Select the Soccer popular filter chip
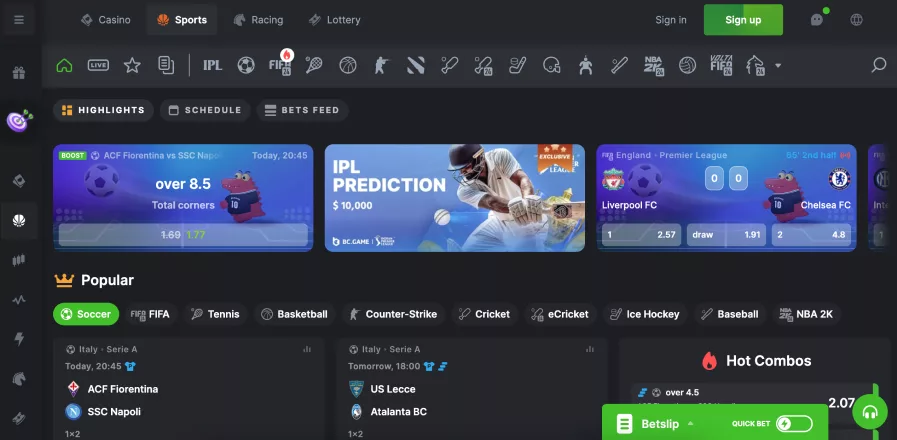 point(86,314)
